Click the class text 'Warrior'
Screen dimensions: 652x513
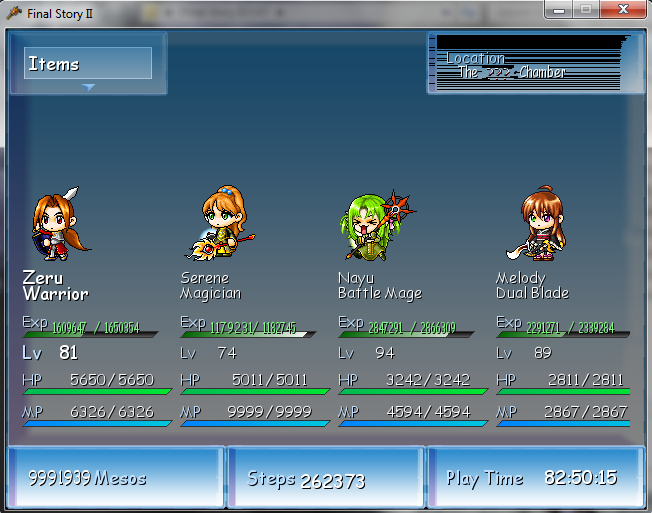[x=56, y=294]
